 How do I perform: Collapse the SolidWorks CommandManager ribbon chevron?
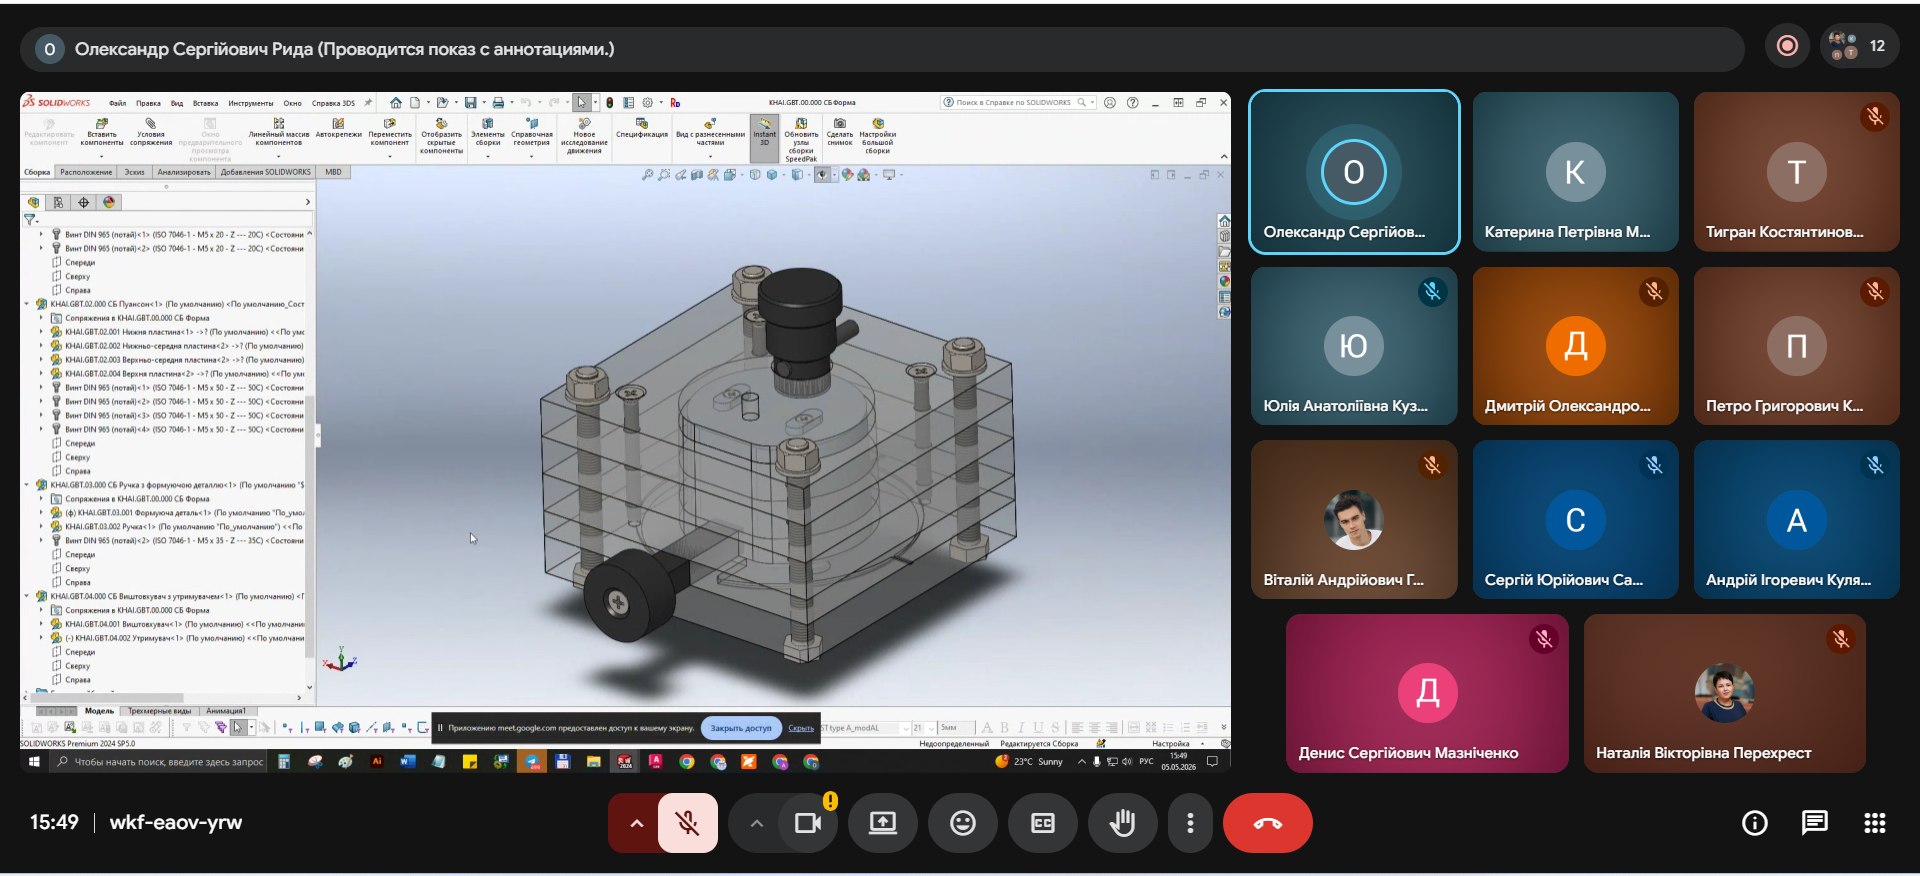(1223, 157)
